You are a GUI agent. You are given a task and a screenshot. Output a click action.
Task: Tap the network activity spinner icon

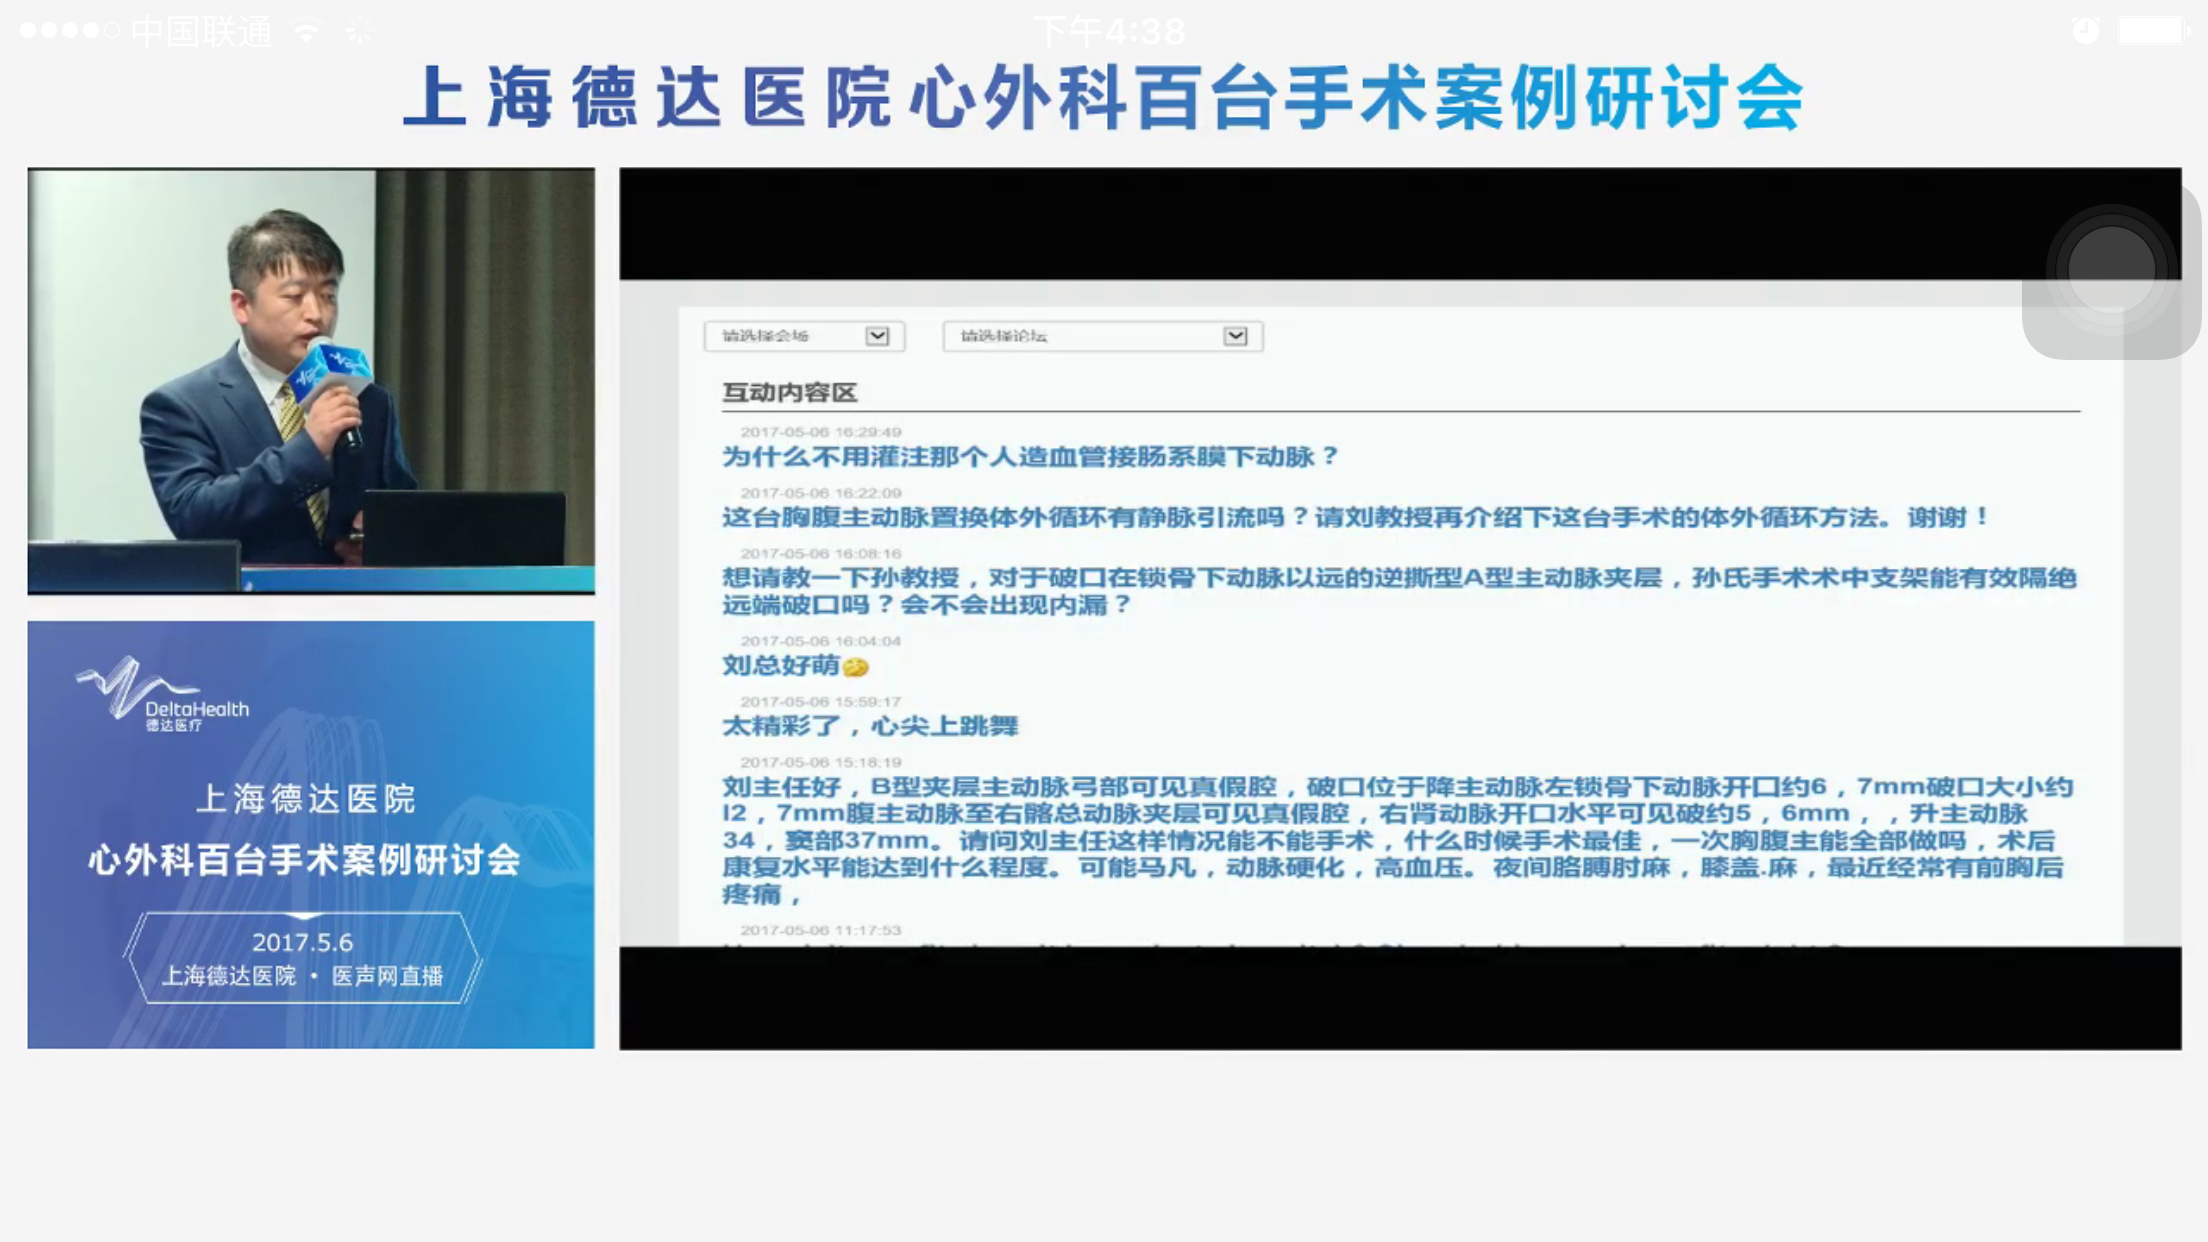pos(358,32)
